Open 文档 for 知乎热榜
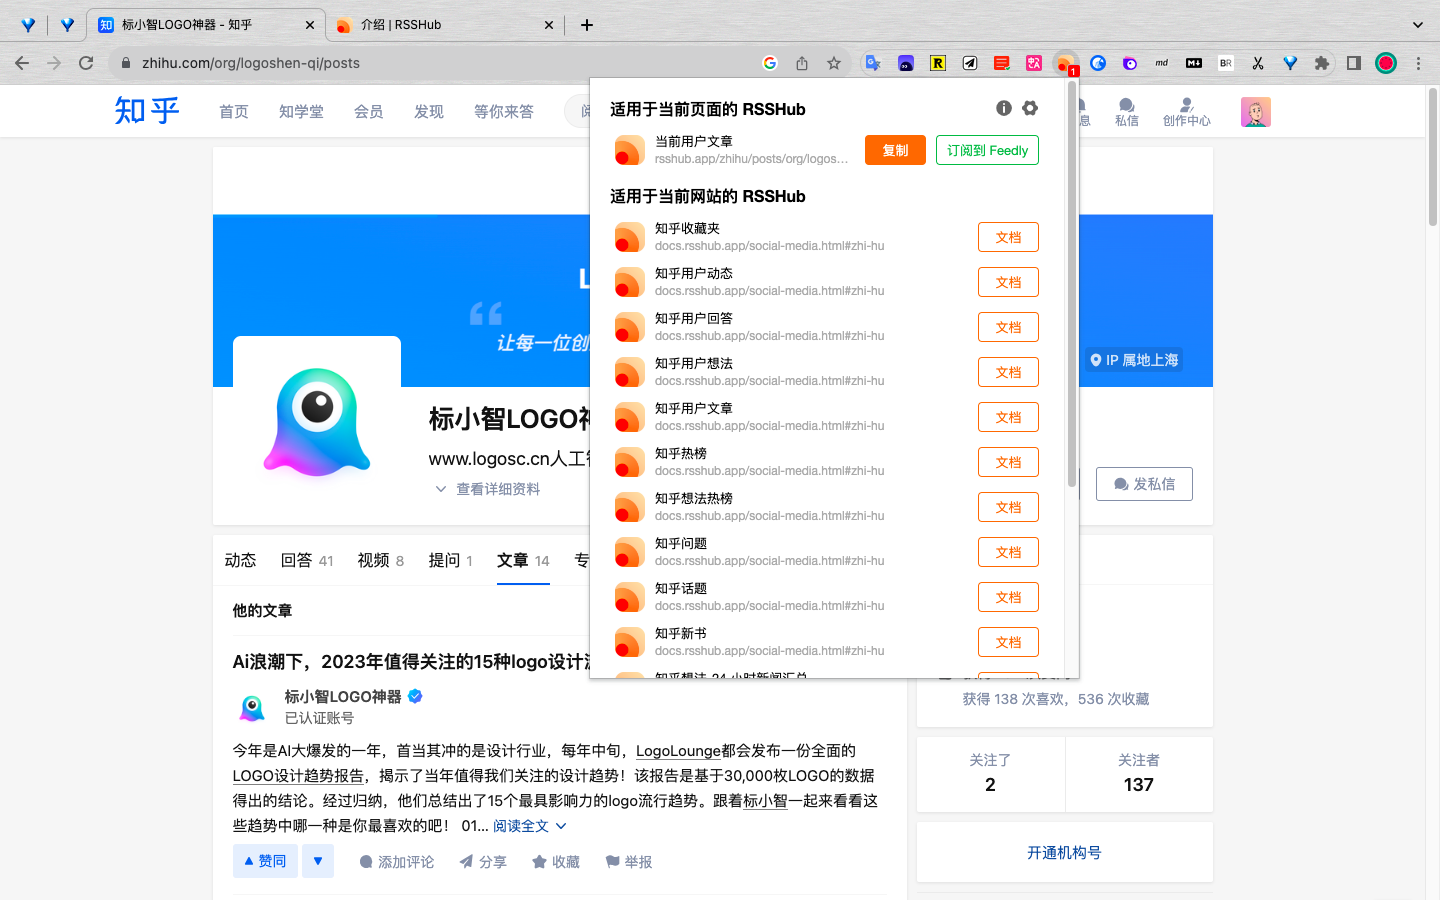This screenshot has height=900, width=1440. (1008, 462)
